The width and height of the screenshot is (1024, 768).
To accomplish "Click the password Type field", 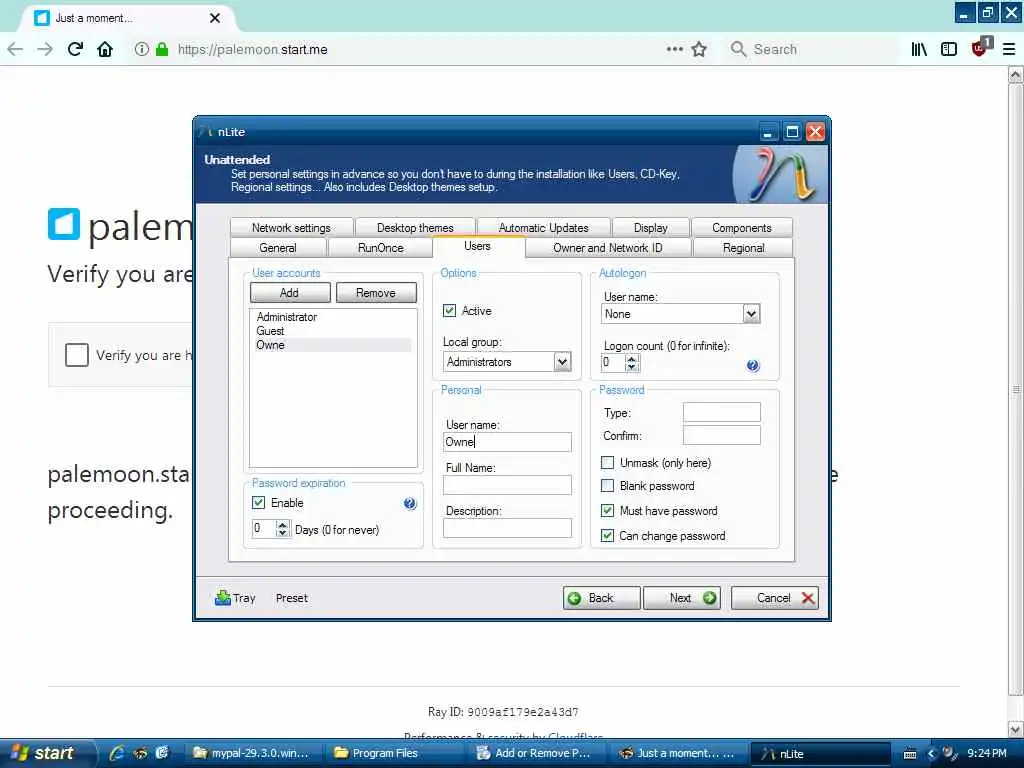I will tap(722, 412).
